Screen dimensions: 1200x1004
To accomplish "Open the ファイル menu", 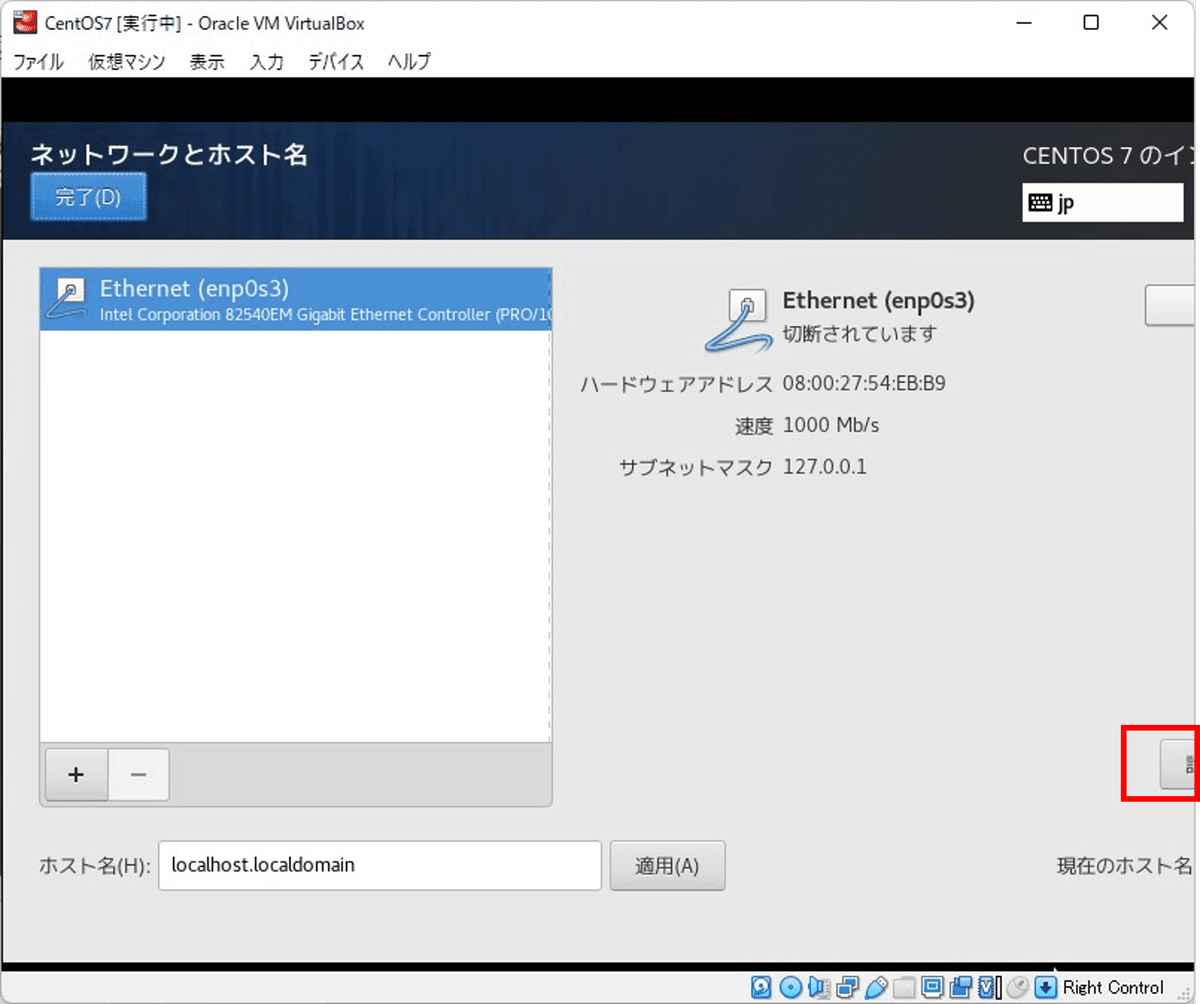I will pos(39,62).
